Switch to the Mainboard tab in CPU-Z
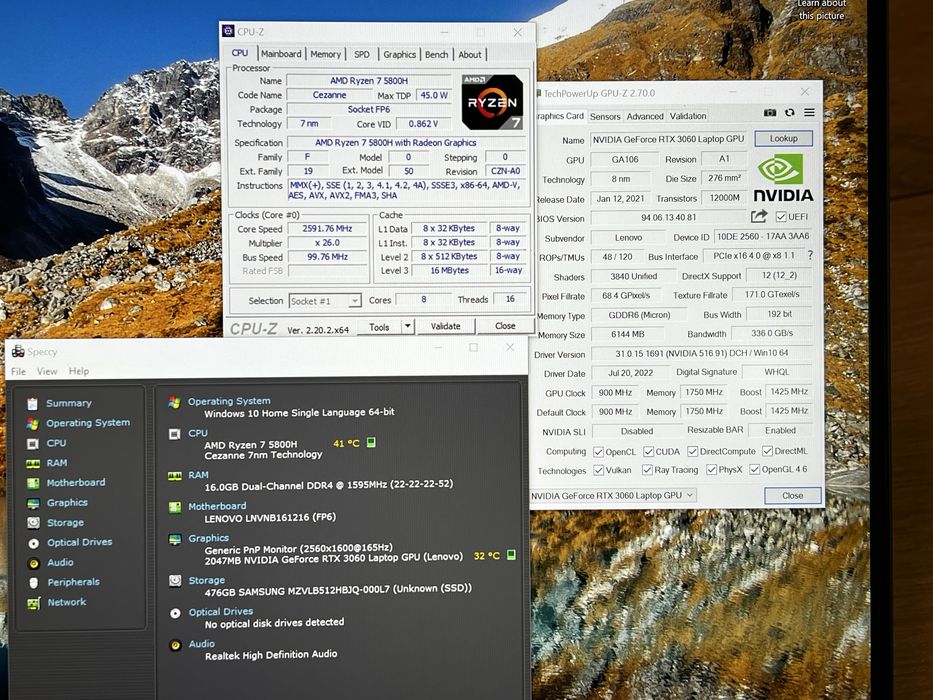Viewport: 933px width, 700px height. click(x=281, y=54)
